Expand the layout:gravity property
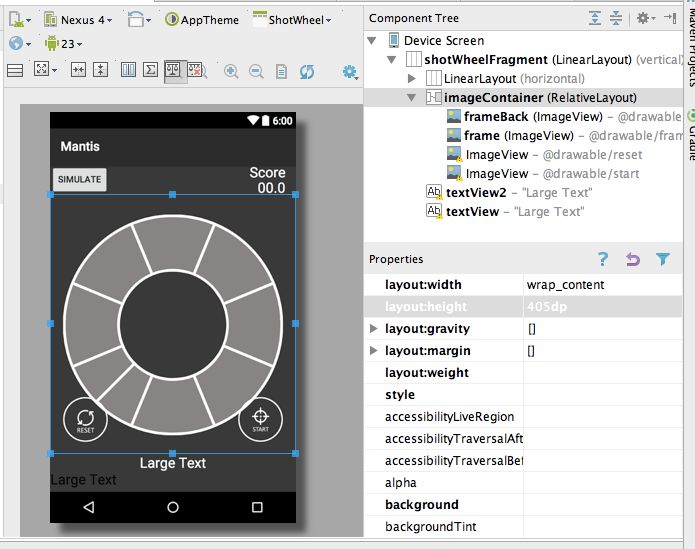Image resolution: width=695 pixels, height=549 pixels. tap(374, 328)
